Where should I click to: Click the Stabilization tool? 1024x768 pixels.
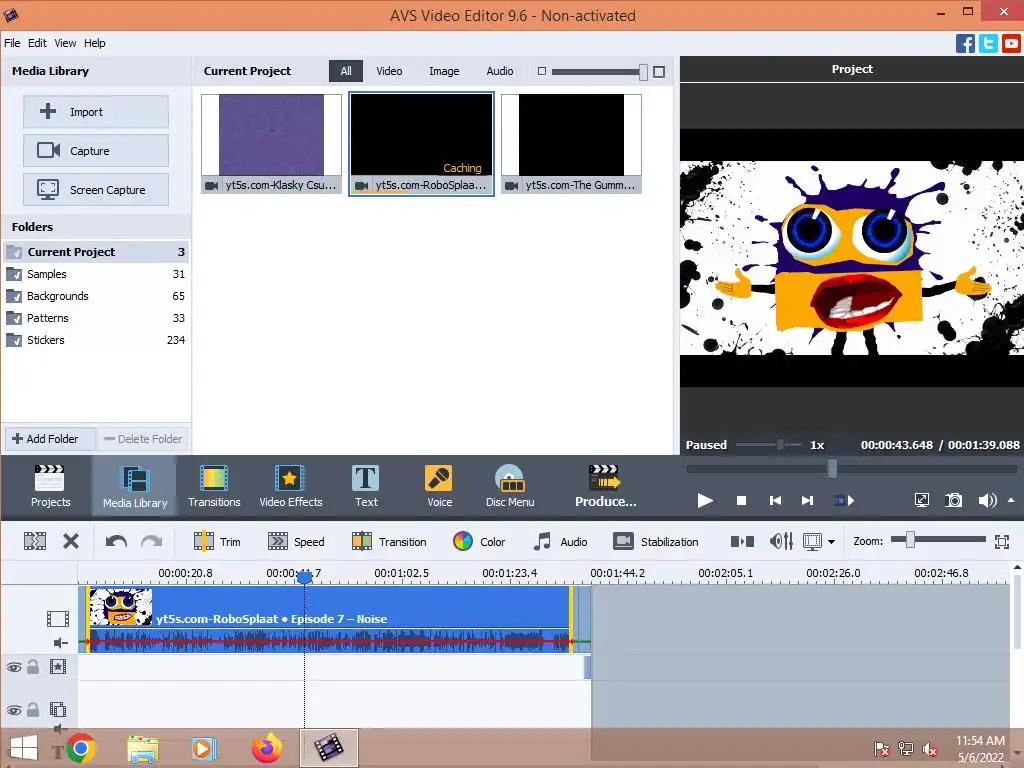click(x=656, y=541)
